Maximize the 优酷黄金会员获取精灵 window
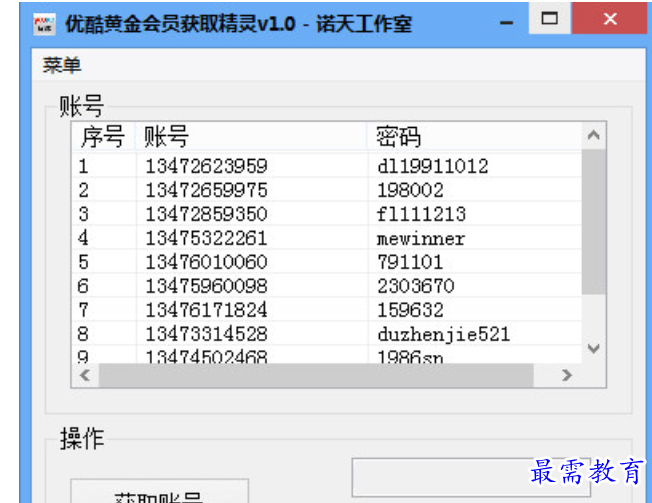The width and height of the screenshot is (652, 503). pyautogui.click(x=550, y=18)
